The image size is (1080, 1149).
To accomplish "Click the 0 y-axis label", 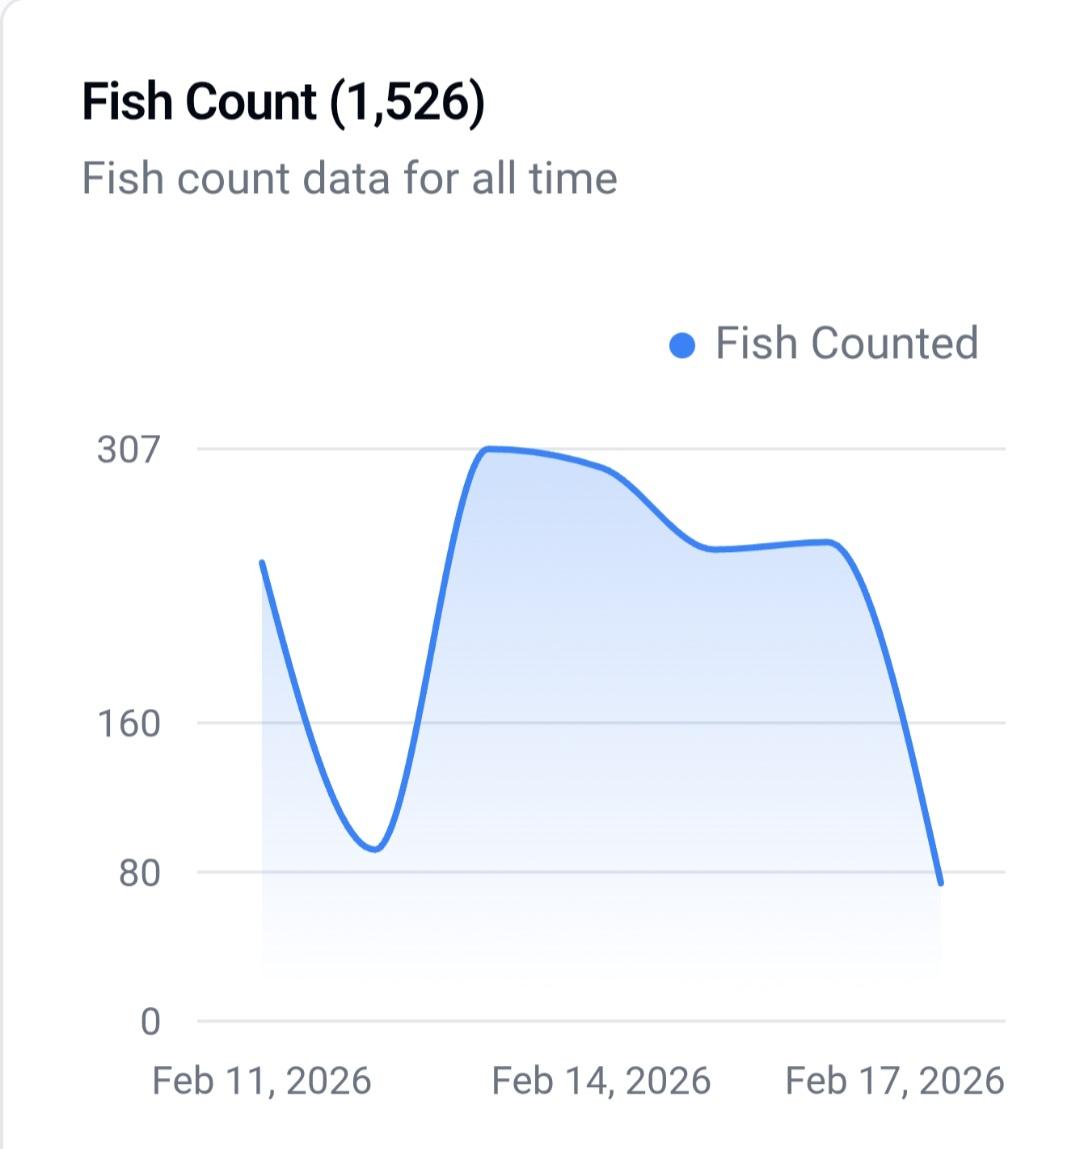I will pos(150,1022).
